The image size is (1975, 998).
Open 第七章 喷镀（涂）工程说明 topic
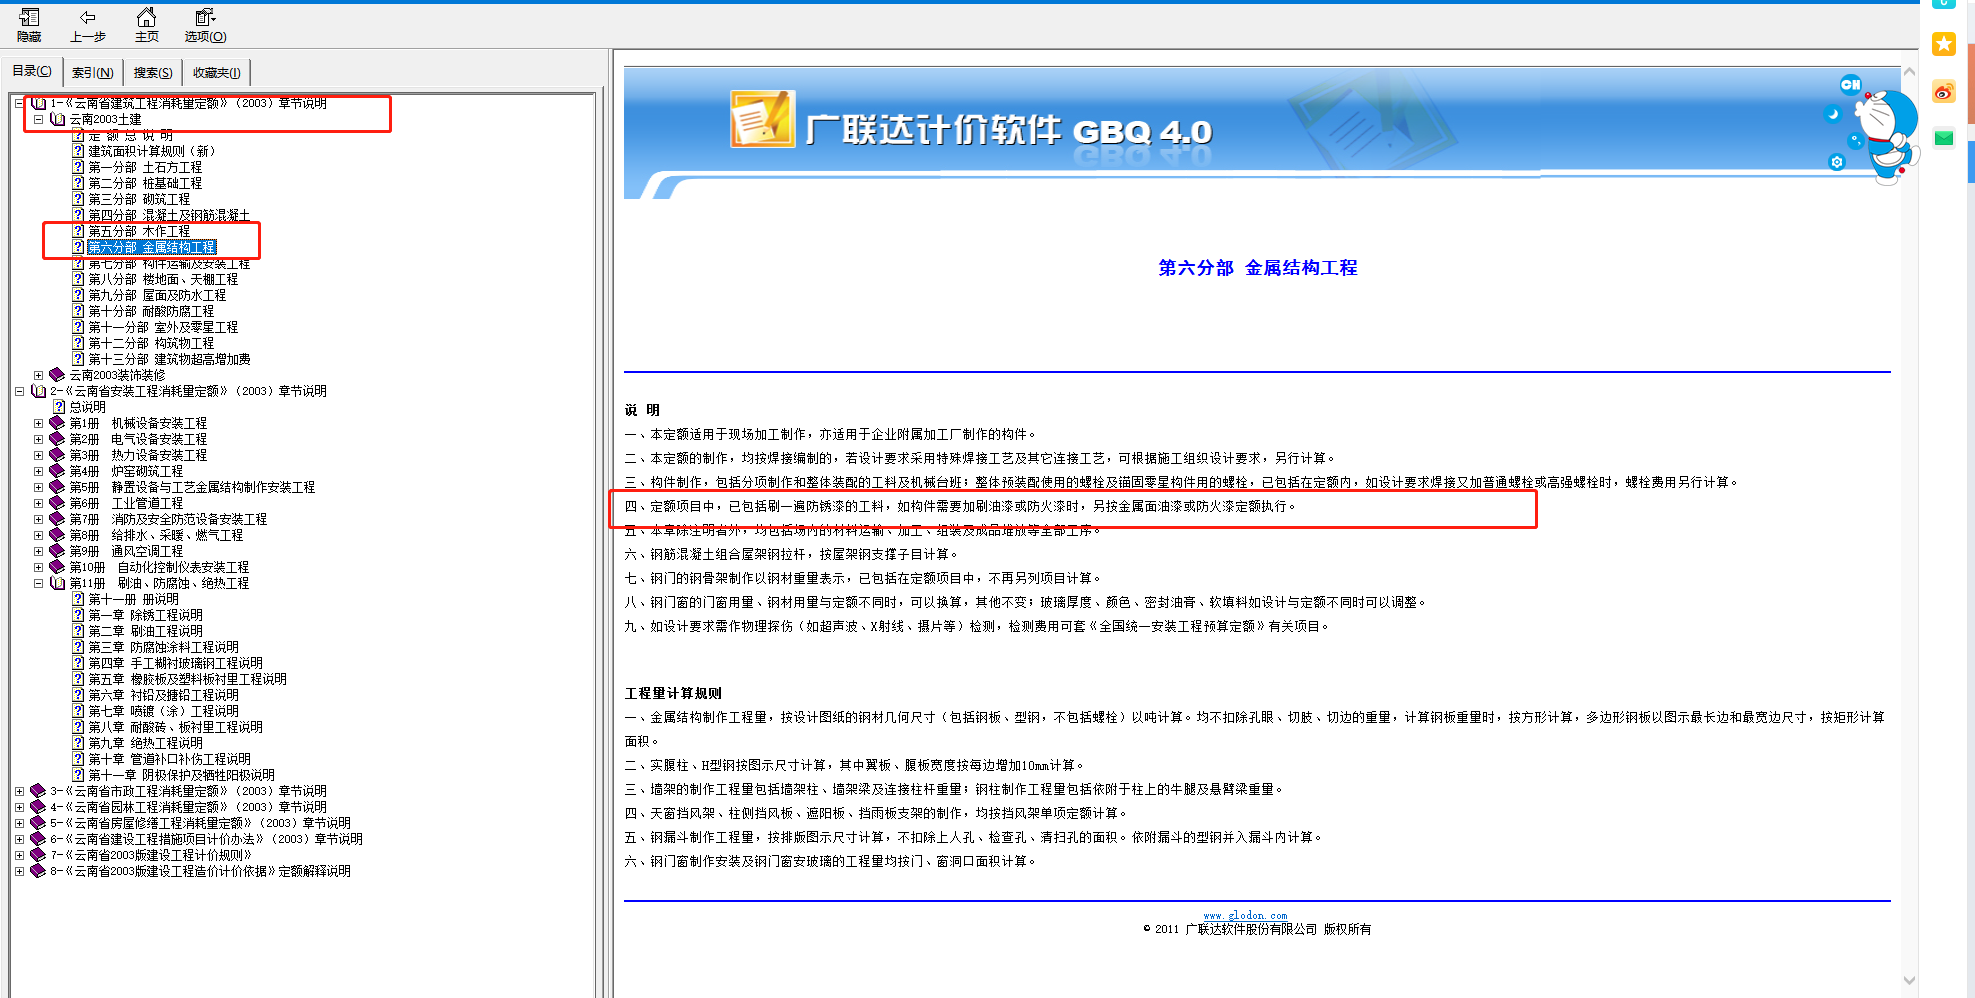pos(163,711)
